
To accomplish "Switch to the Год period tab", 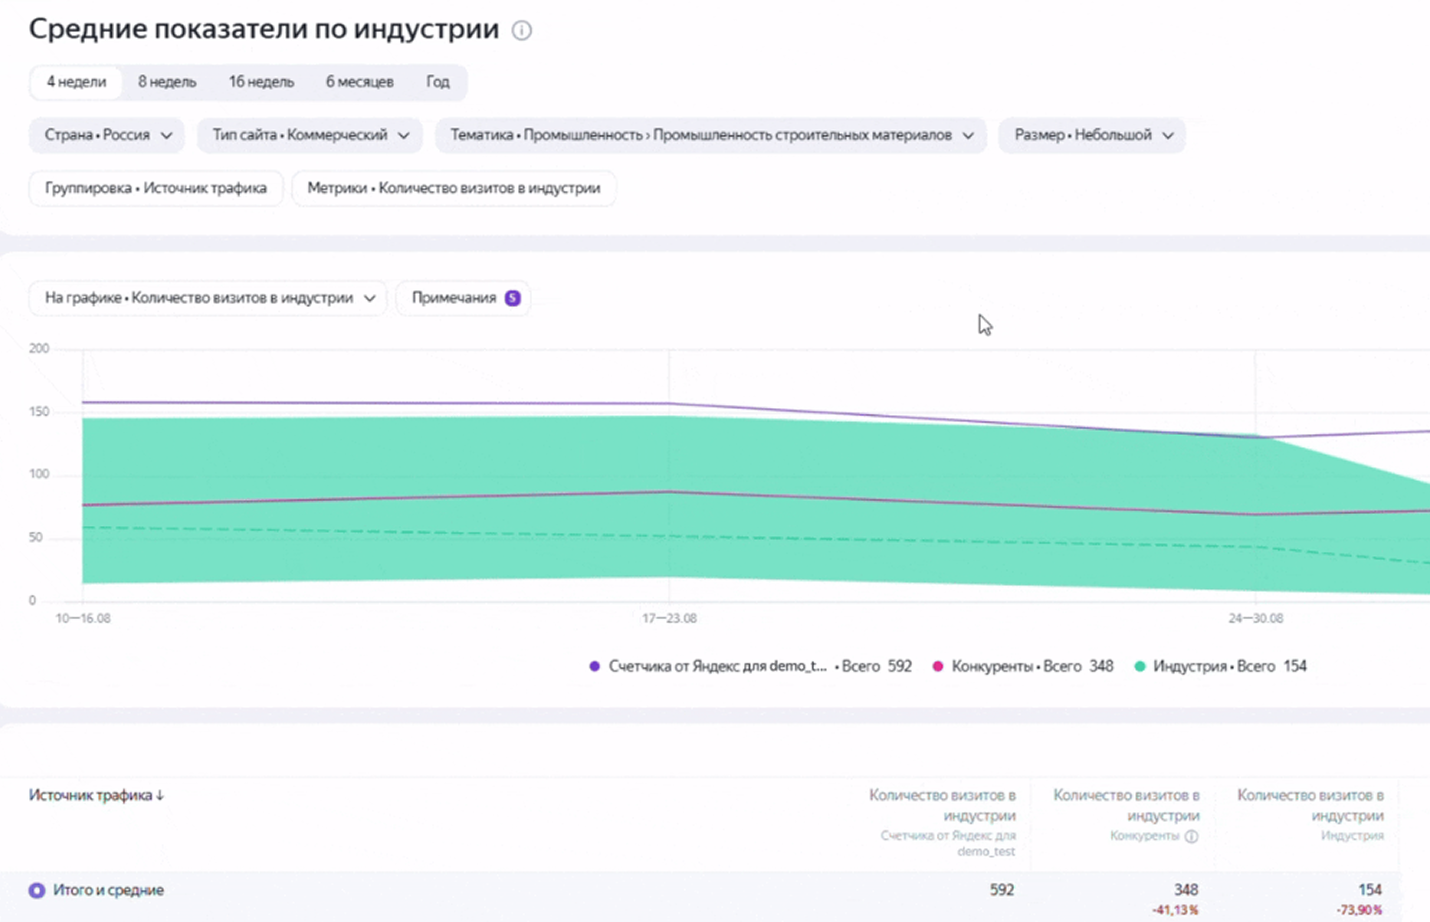I will pos(438,82).
